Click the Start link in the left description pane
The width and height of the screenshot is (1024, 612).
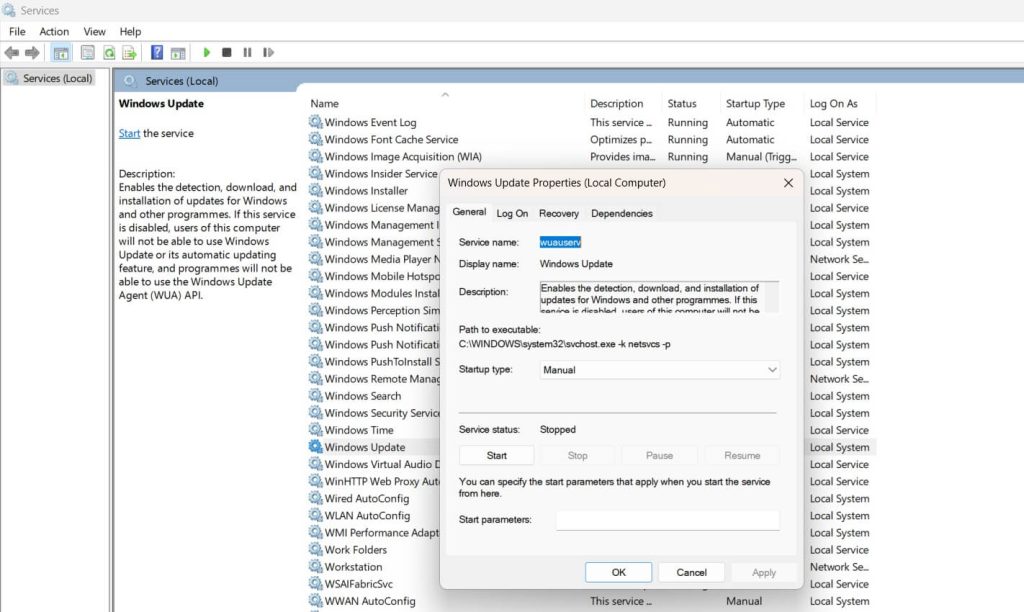click(129, 133)
